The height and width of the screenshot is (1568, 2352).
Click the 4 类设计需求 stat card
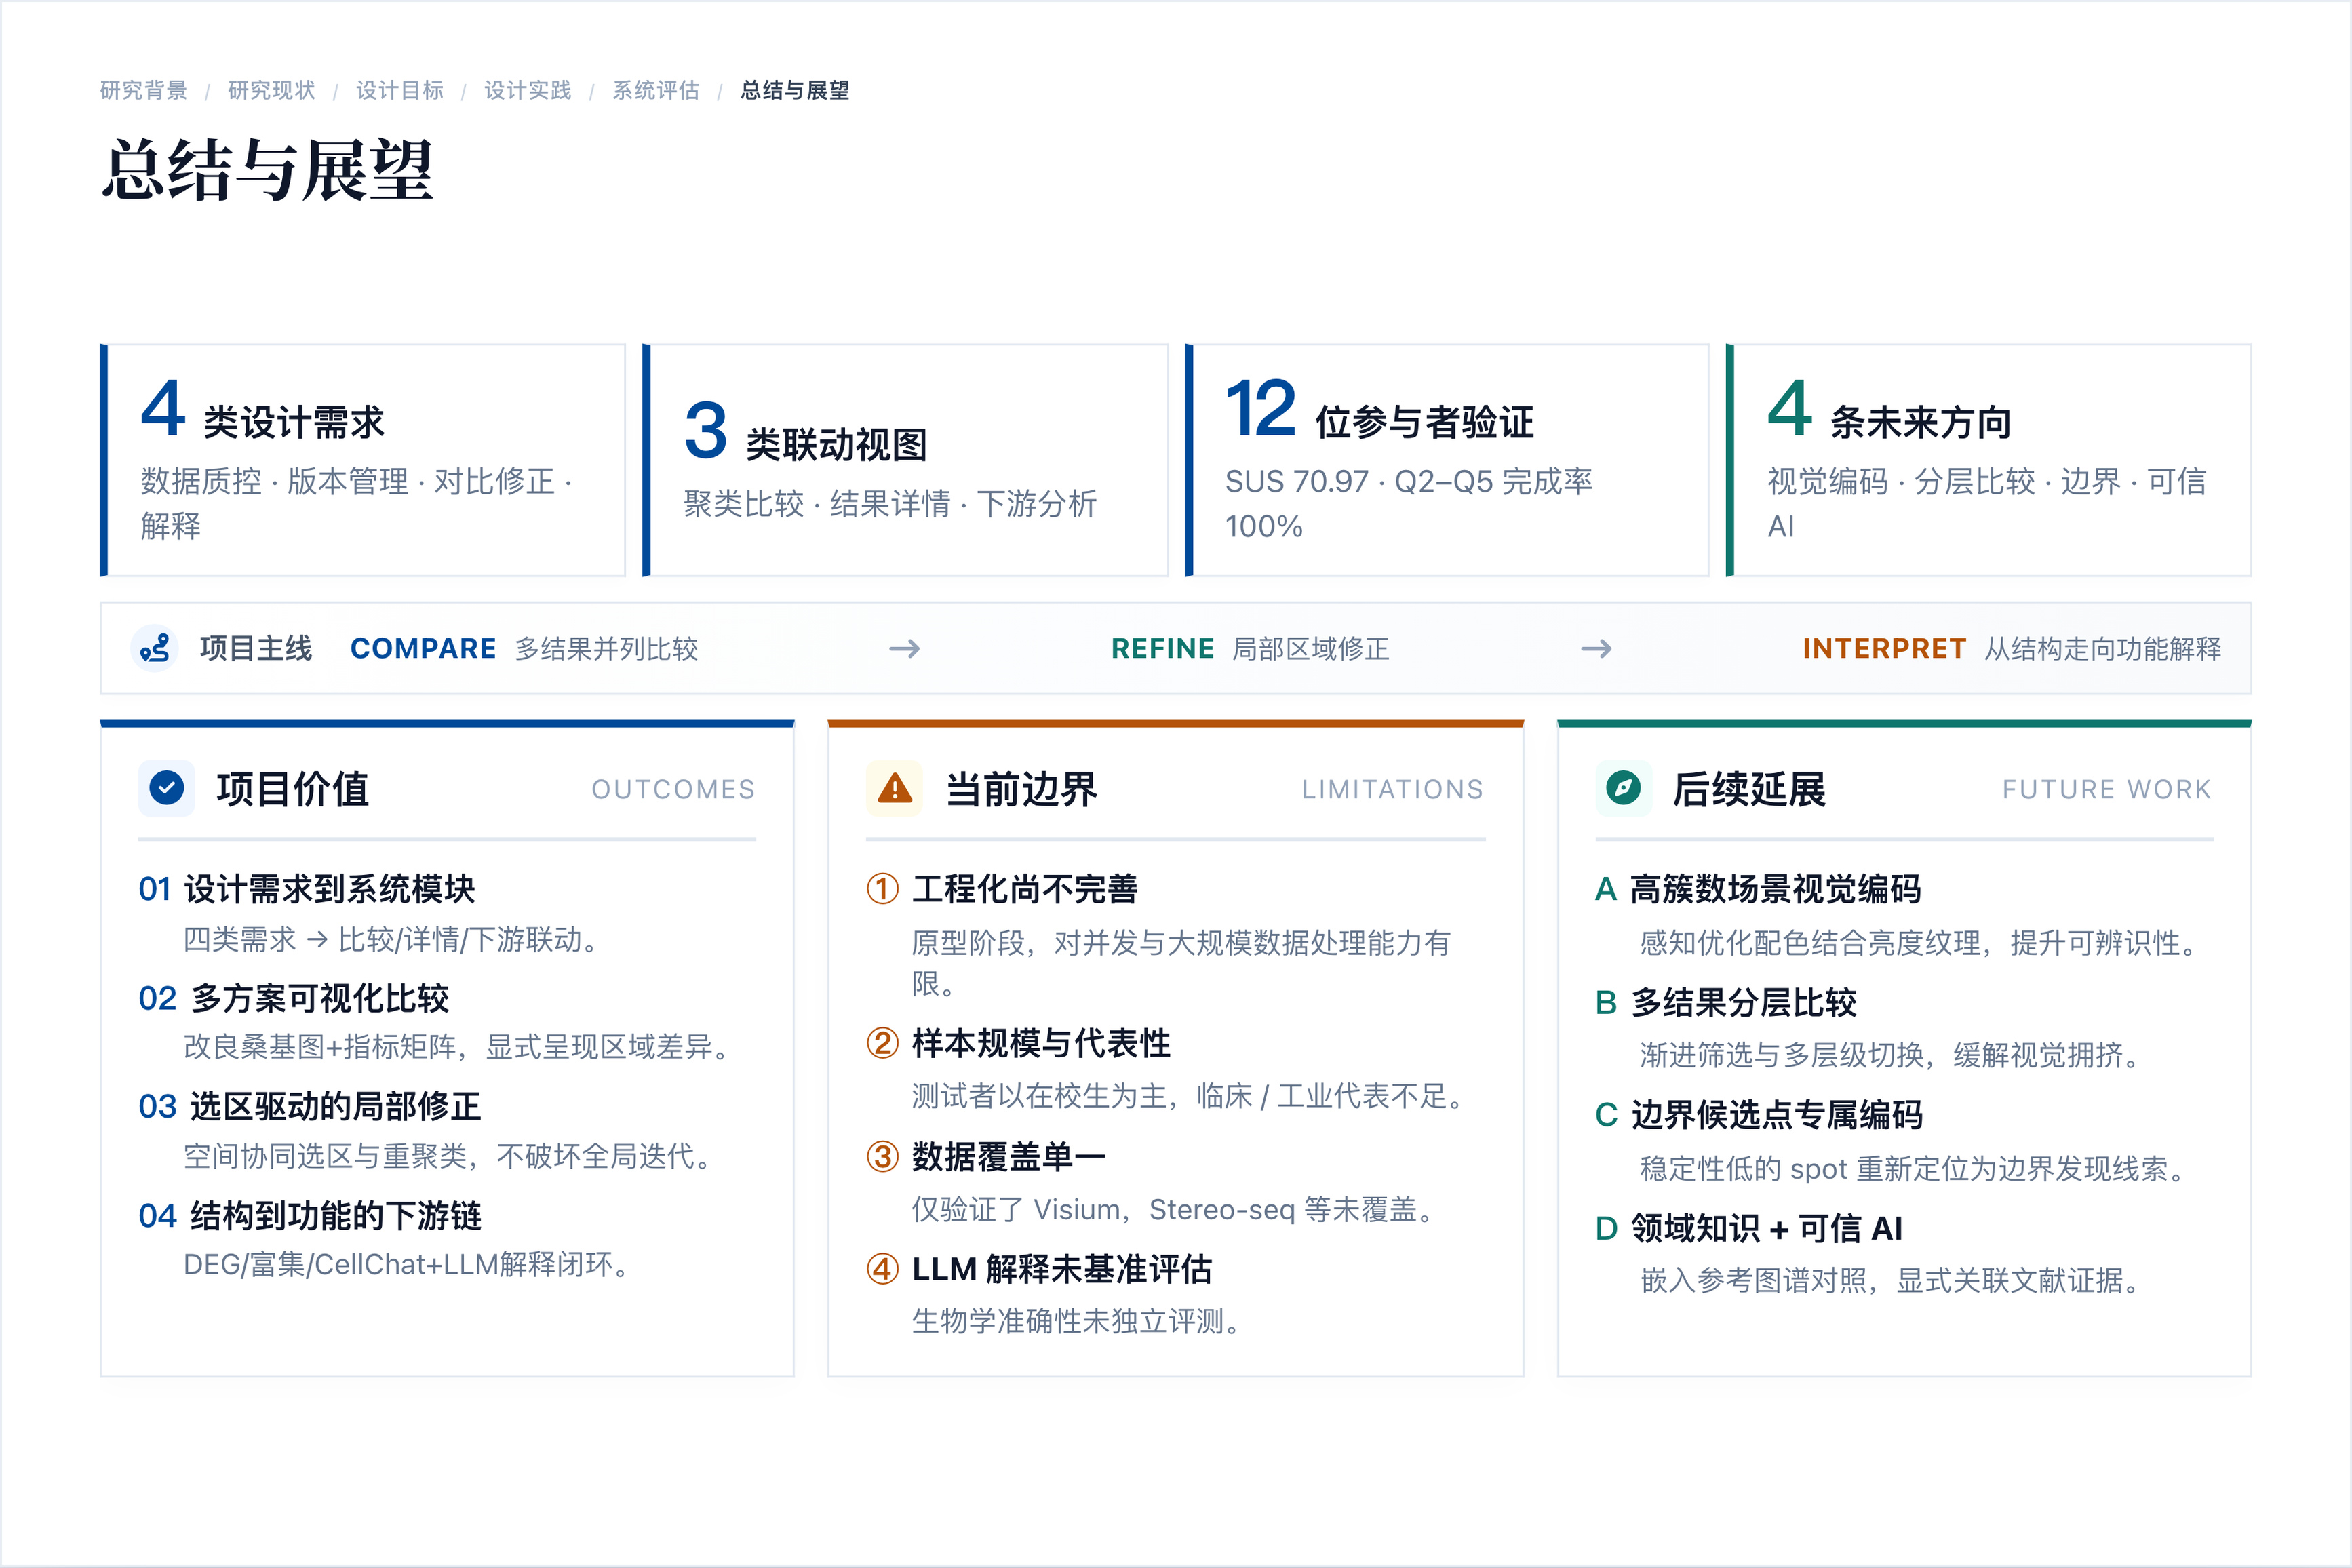[x=363, y=460]
